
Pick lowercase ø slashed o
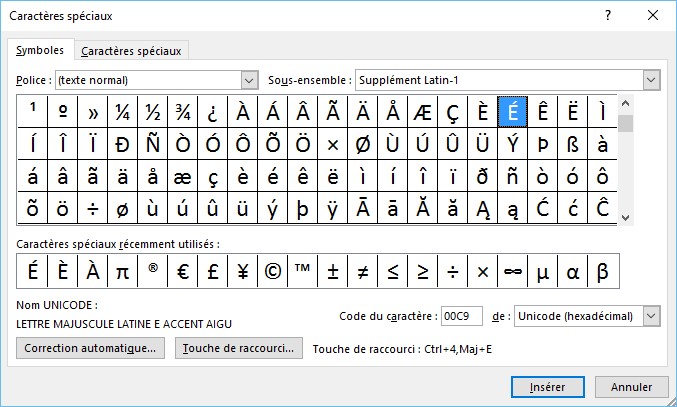click(123, 208)
